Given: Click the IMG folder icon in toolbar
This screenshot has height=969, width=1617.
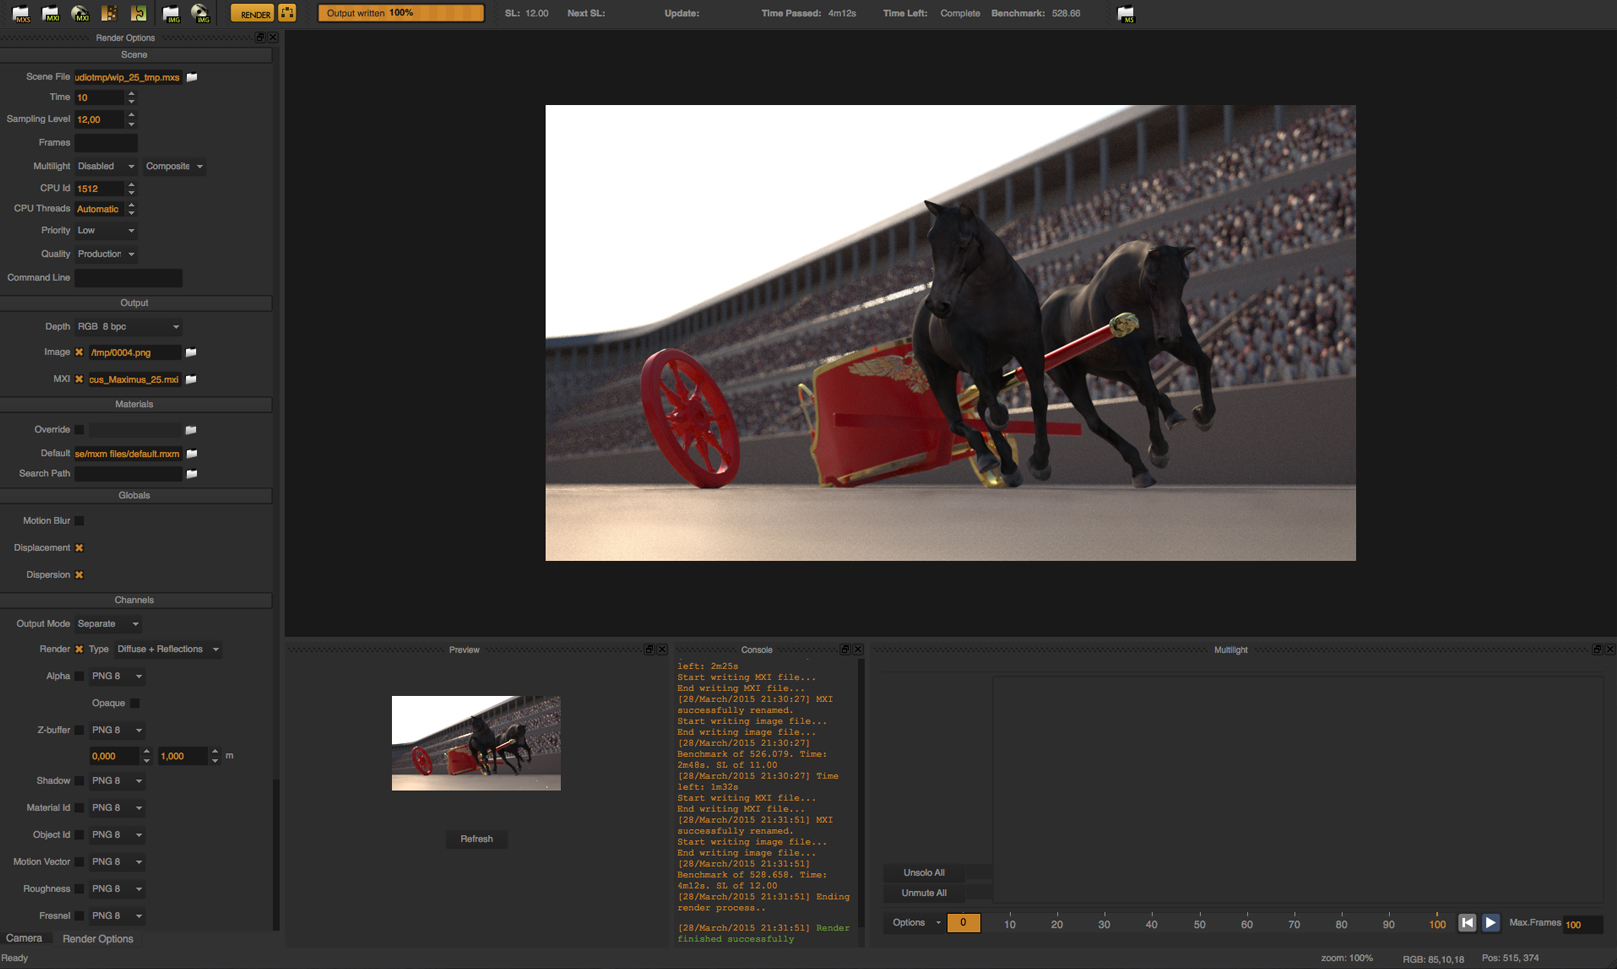Looking at the screenshot, I should 171,14.
